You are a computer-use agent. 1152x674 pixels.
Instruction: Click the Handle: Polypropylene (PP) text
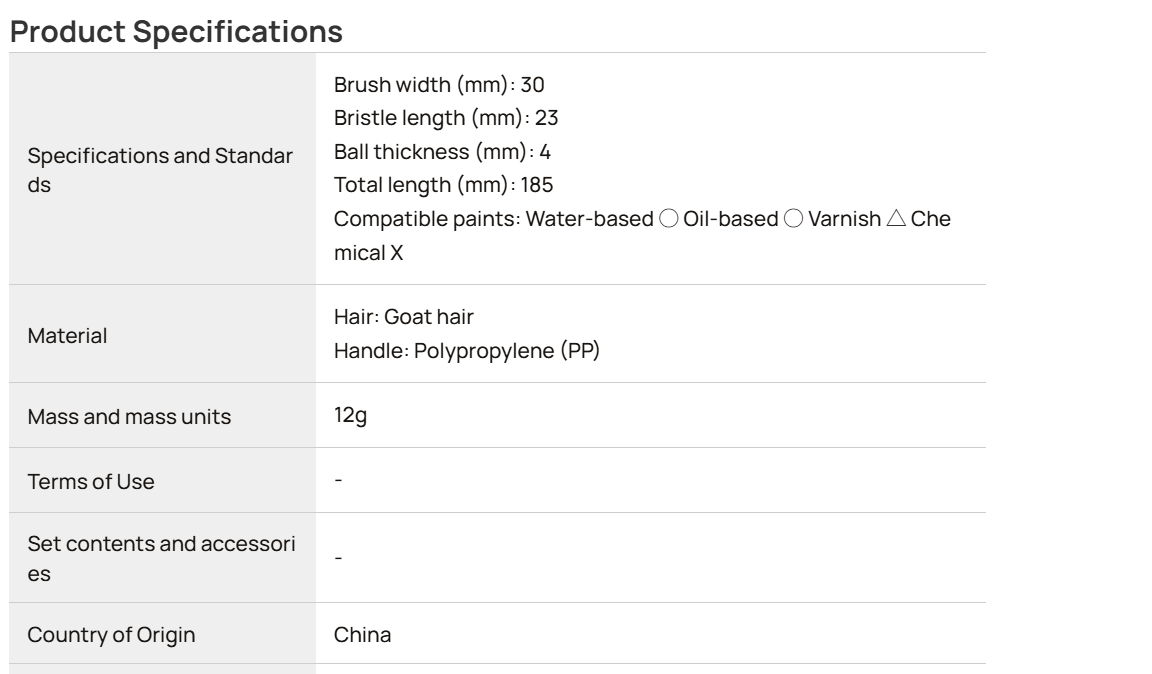tap(467, 351)
